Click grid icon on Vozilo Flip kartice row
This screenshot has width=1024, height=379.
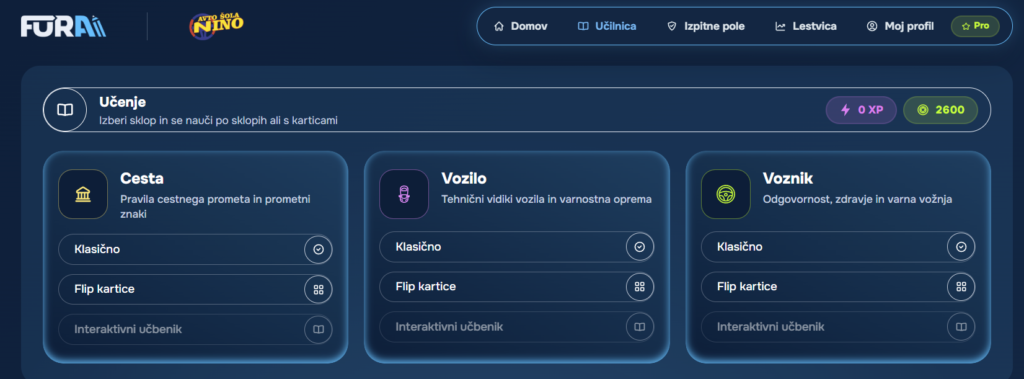coord(640,287)
